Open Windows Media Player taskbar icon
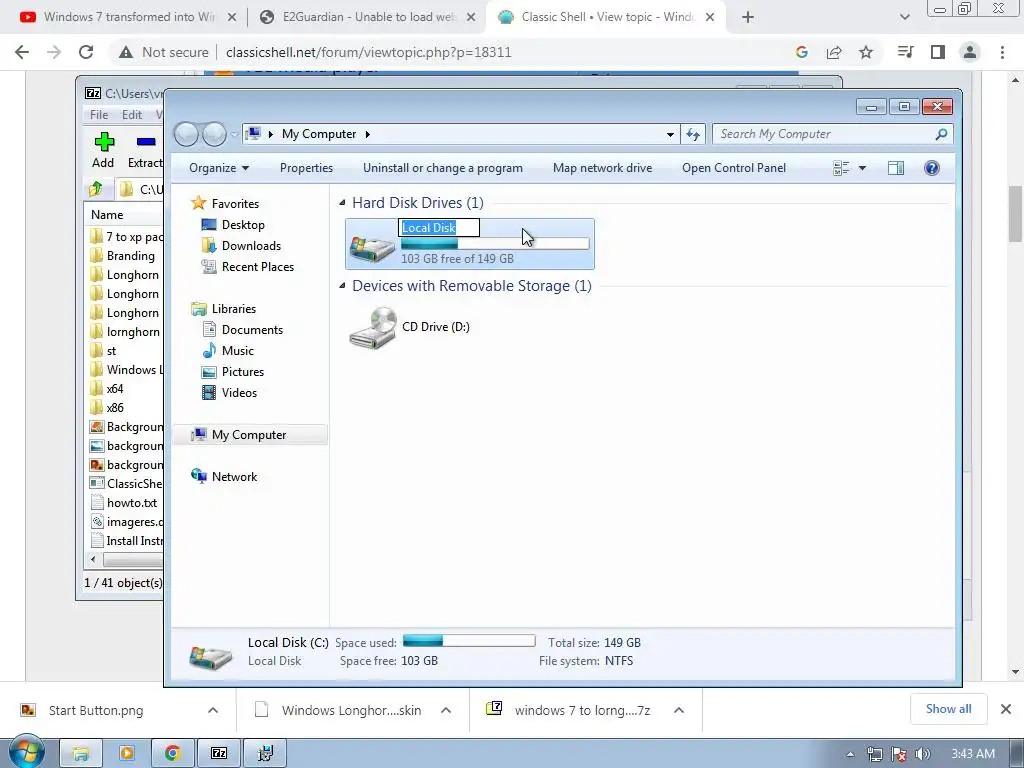 (127, 753)
